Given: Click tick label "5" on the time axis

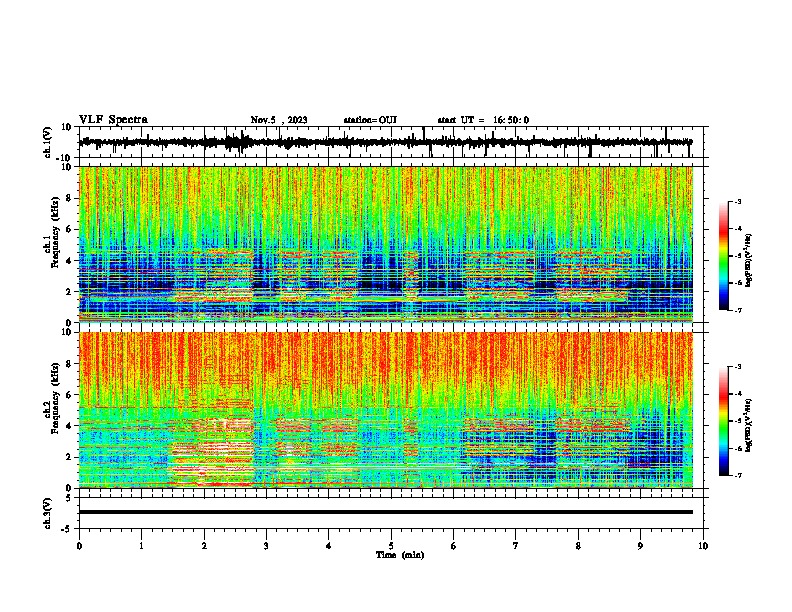Looking at the screenshot, I should tap(391, 546).
